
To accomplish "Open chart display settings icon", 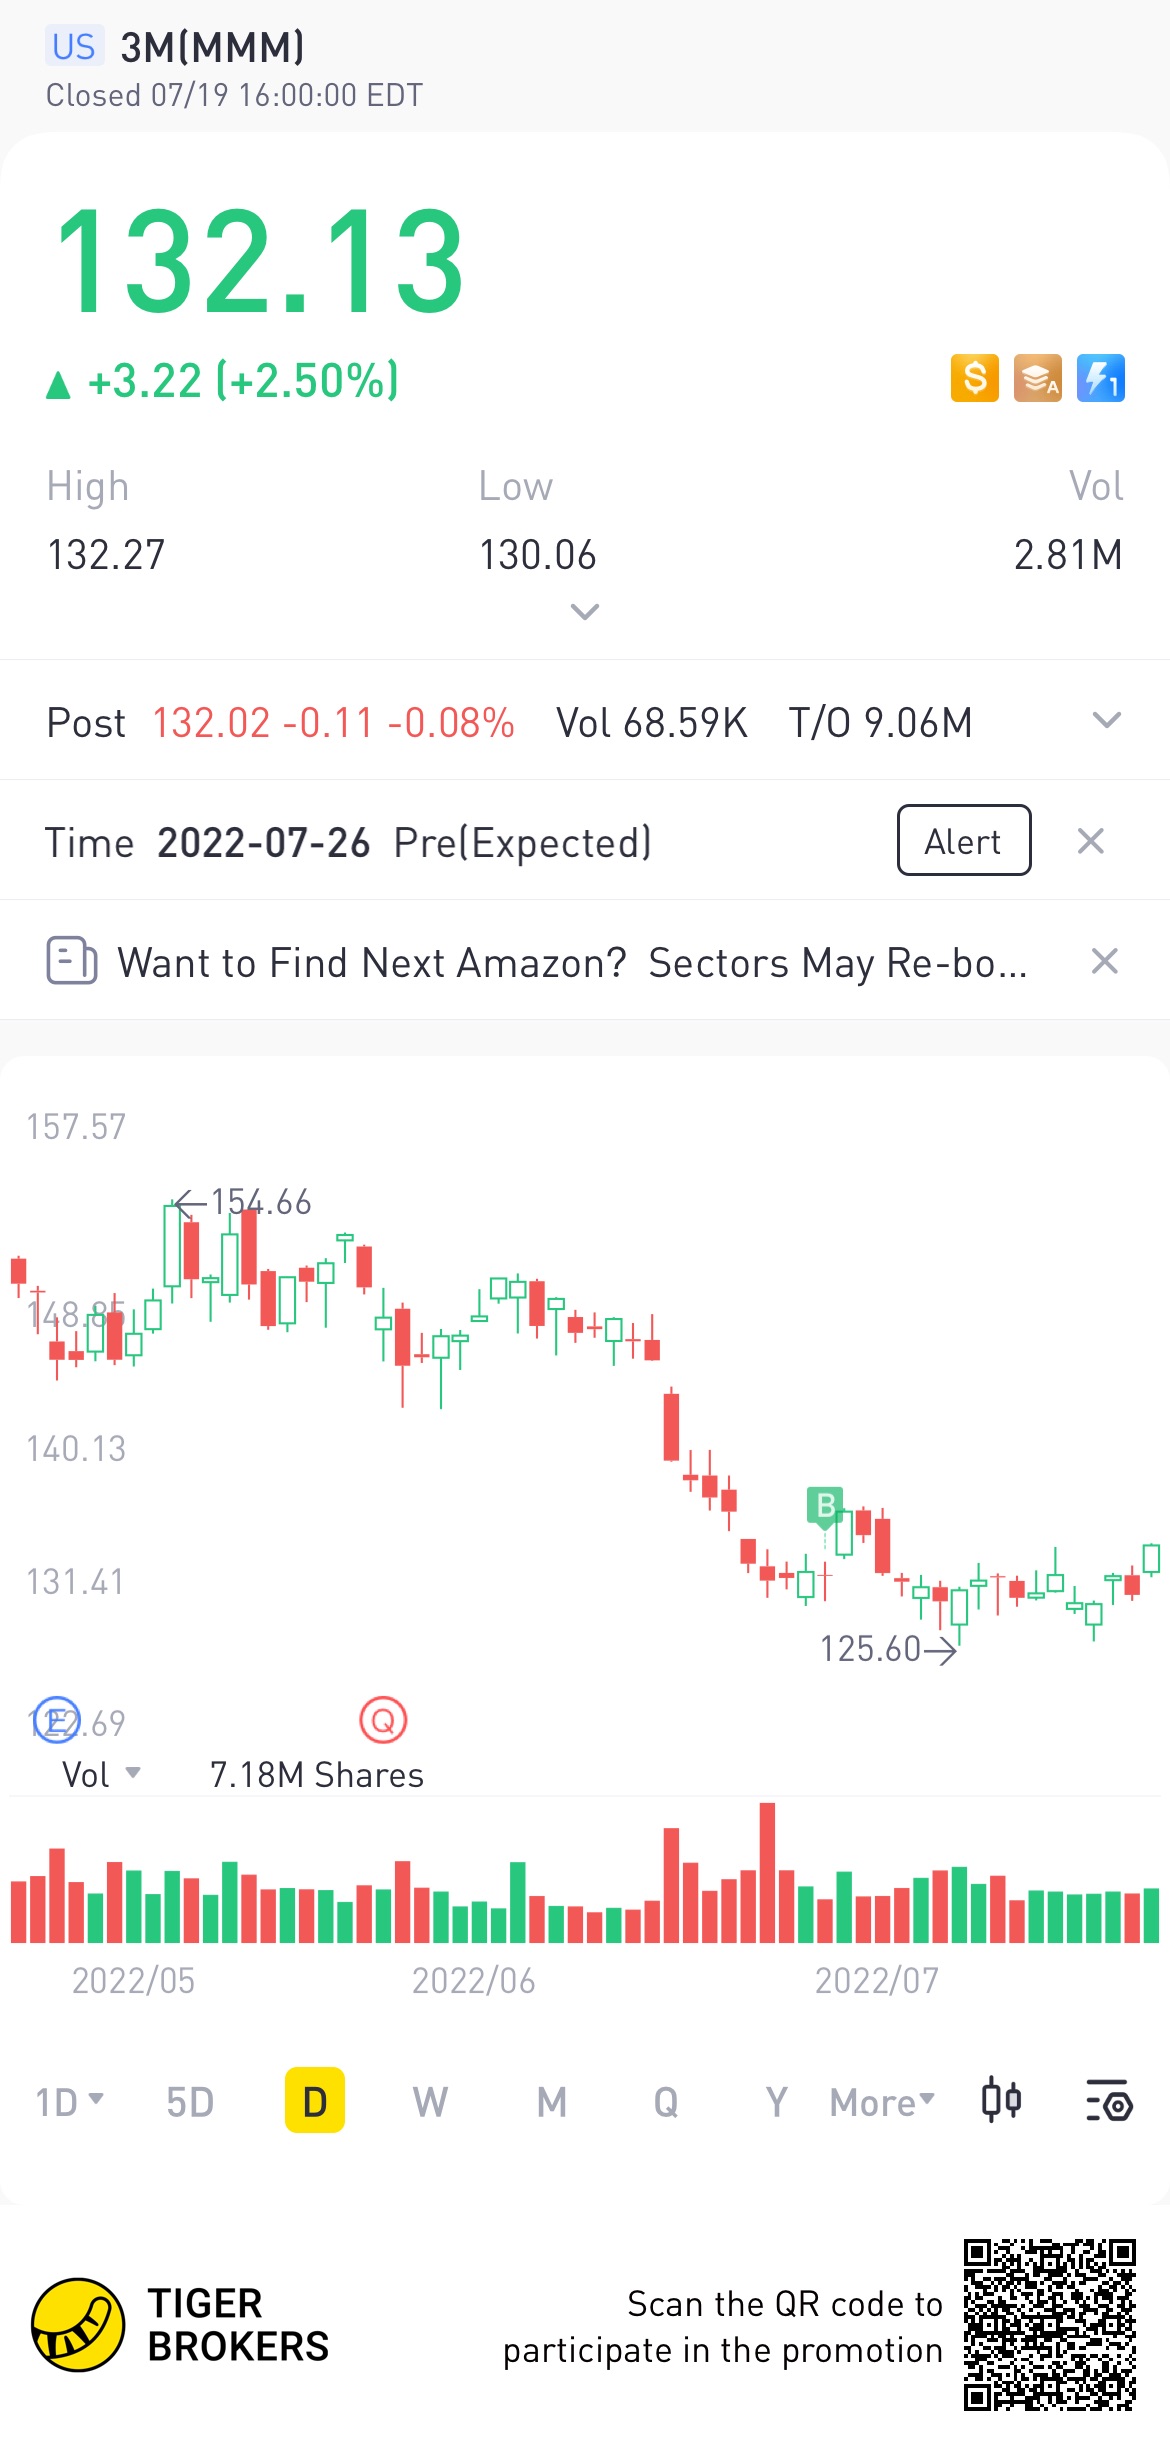I will click(x=1108, y=2100).
